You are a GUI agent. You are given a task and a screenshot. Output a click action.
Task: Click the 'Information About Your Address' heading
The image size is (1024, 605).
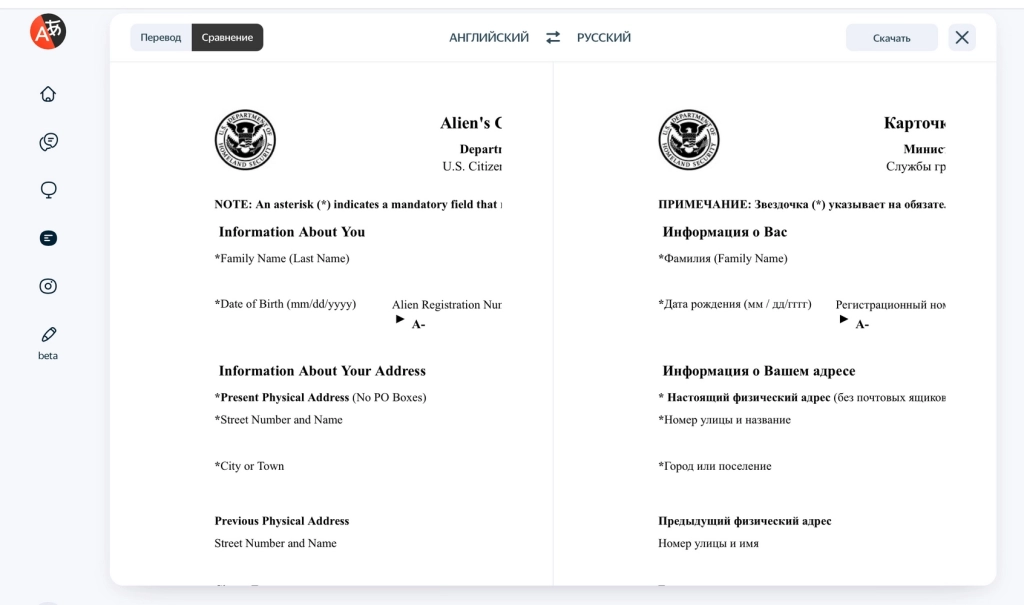(322, 371)
